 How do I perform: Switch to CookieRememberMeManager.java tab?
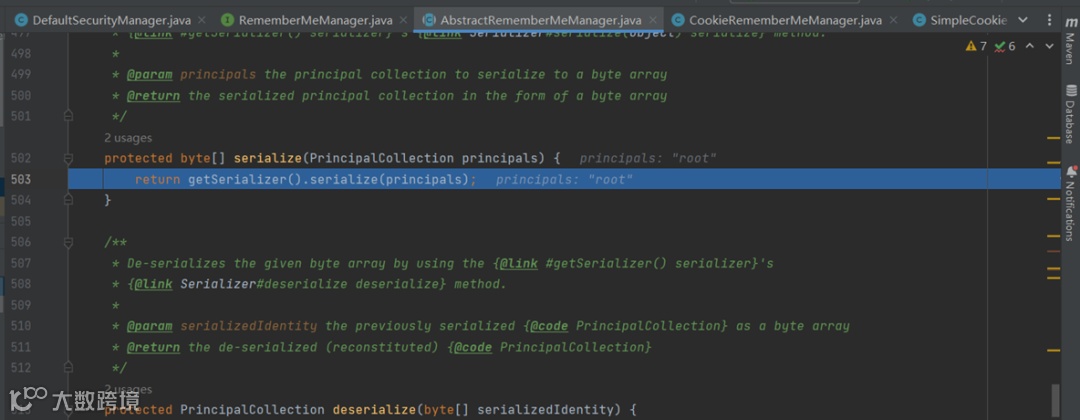click(785, 20)
